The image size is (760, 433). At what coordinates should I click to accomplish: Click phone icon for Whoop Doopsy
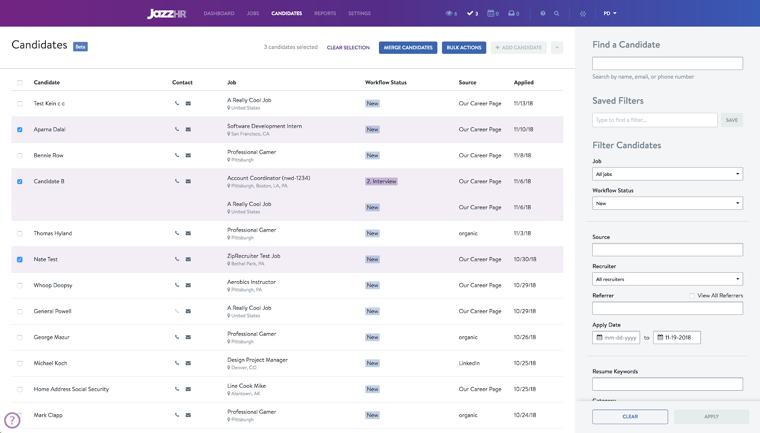(x=177, y=285)
